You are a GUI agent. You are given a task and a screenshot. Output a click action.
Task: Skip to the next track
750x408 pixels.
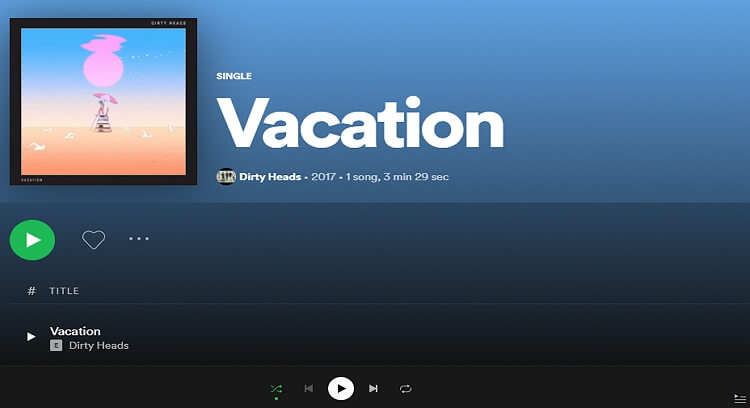tap(373, 388)
